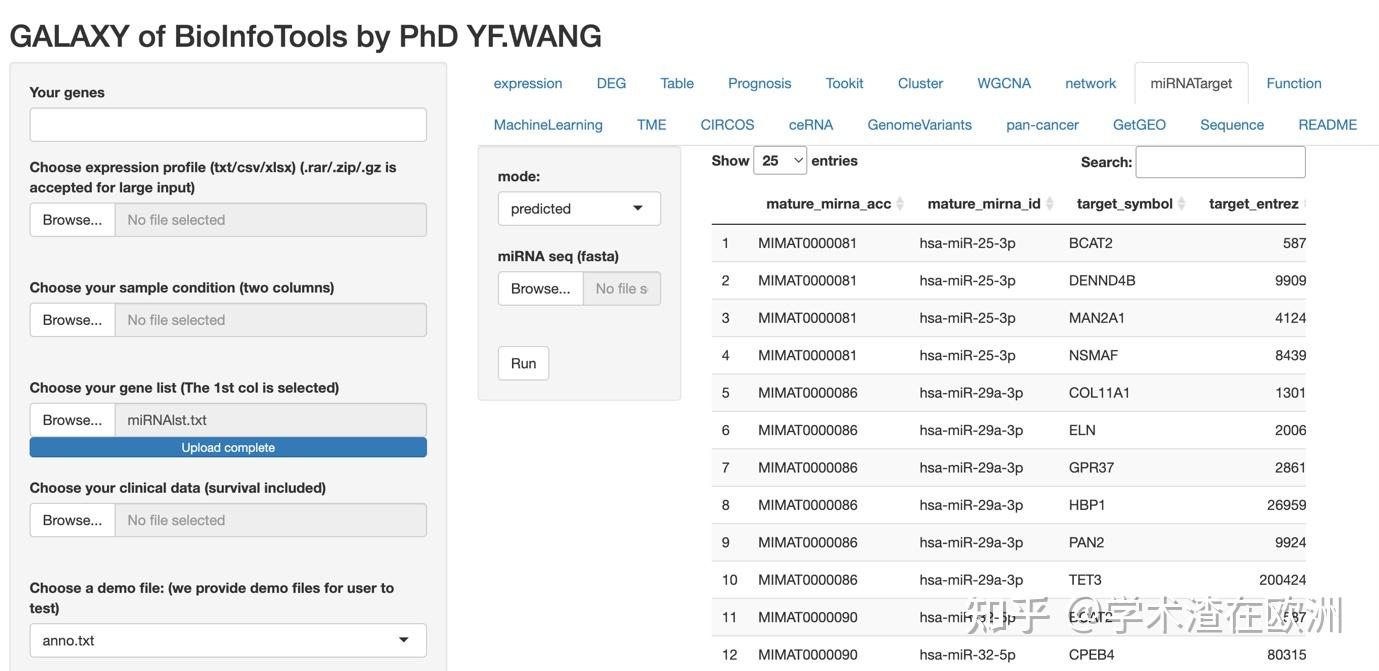Click the Your genes input field

click(227, 125)
